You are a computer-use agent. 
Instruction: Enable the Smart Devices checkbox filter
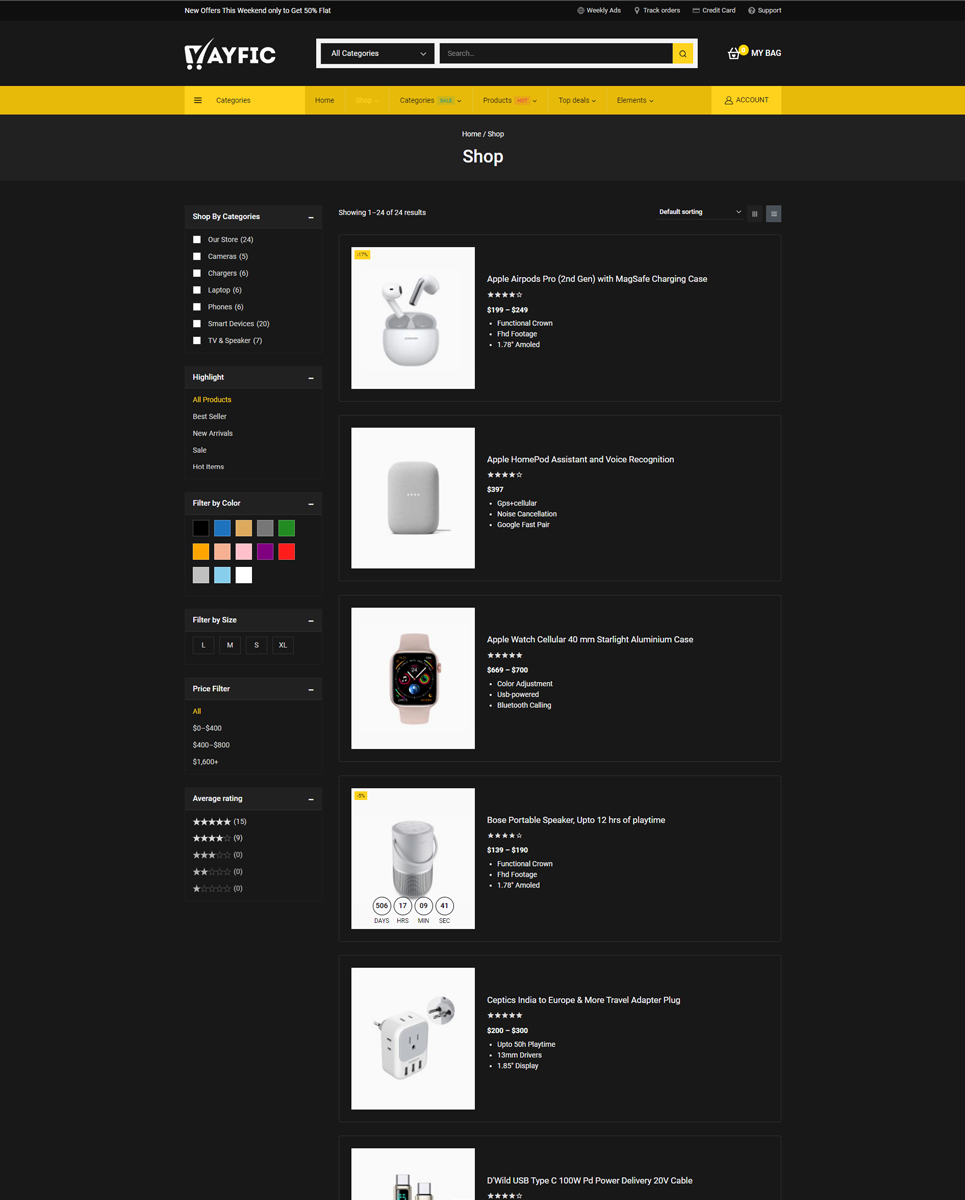pyautogui.click(x=197, y=324)
